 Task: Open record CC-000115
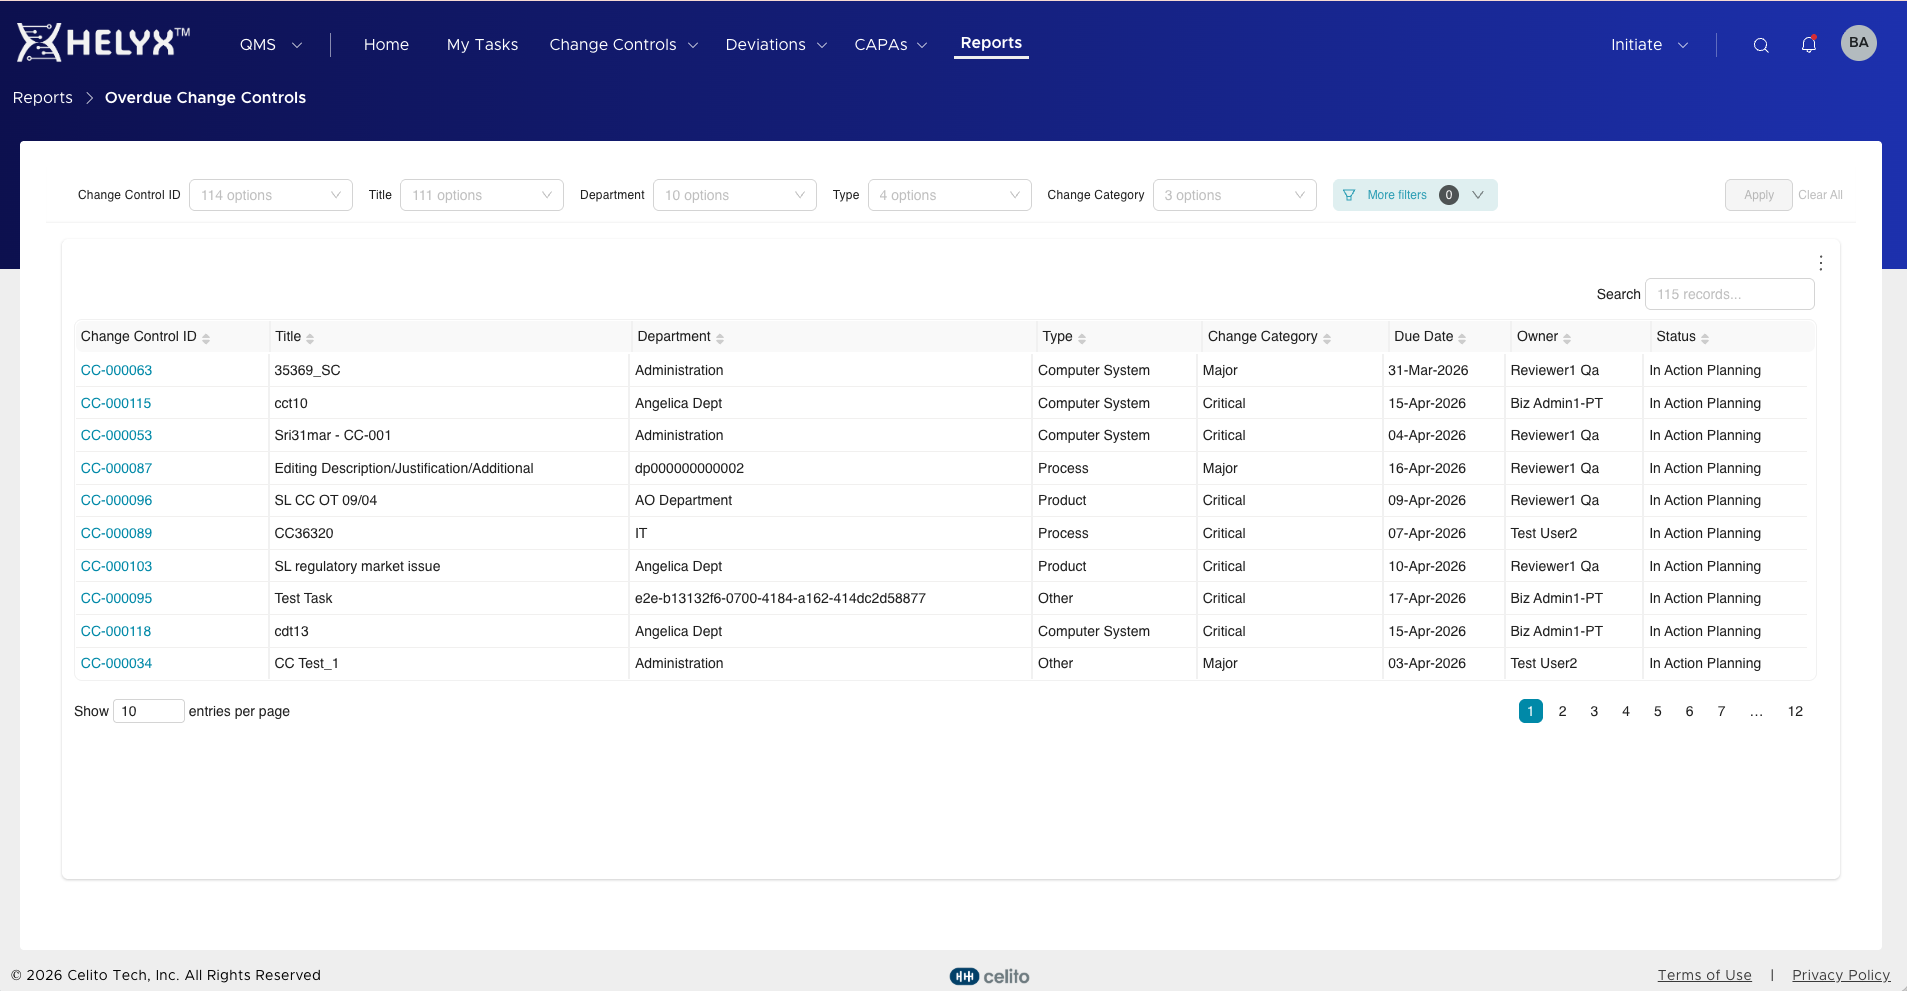(x=116, y=403)
